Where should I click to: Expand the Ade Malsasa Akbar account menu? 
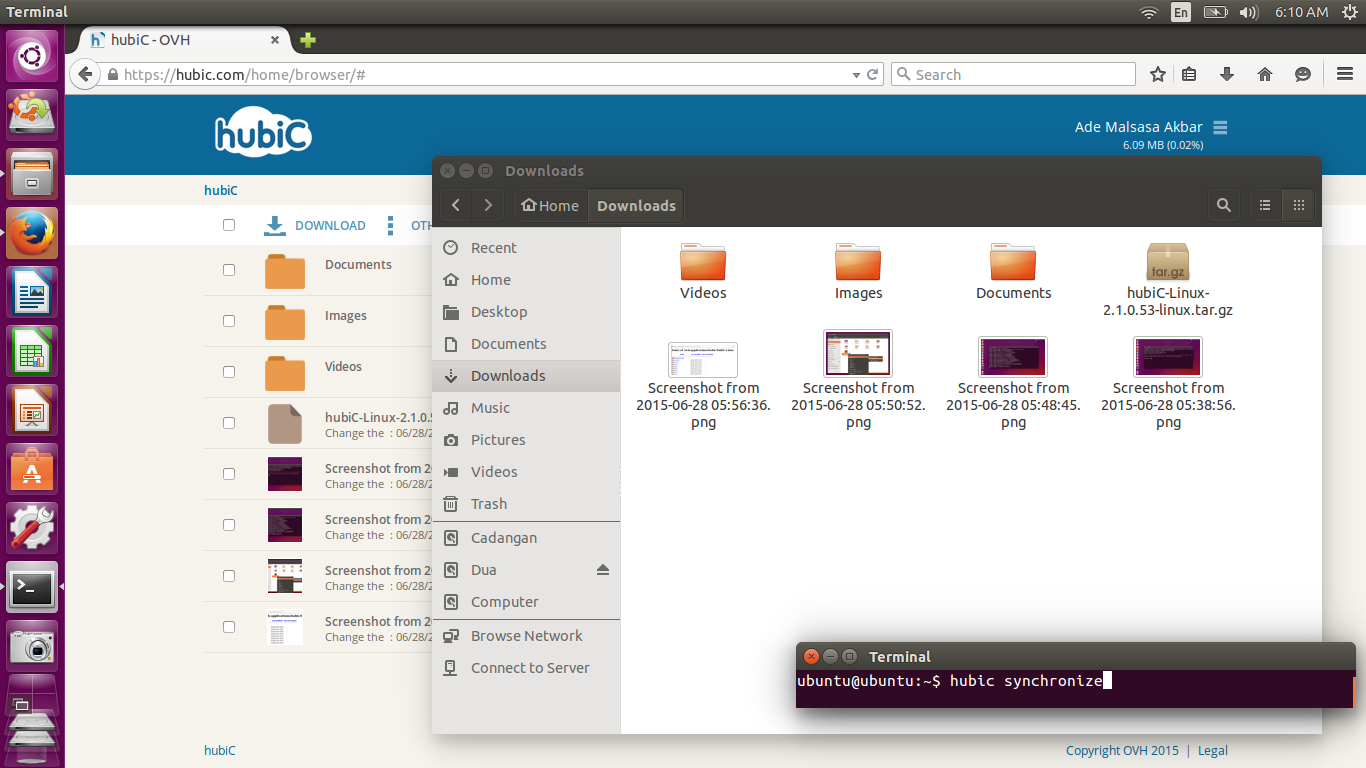click(x=1219, y=127)
